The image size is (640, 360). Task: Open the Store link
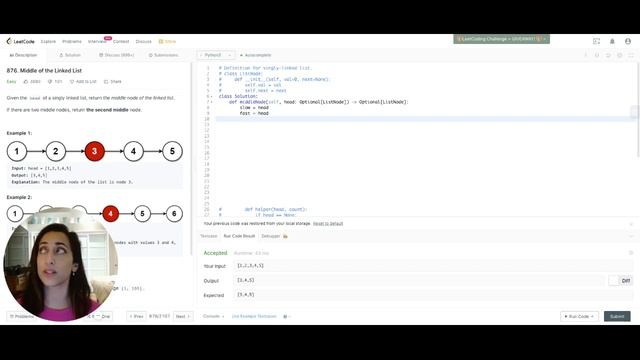167,41
